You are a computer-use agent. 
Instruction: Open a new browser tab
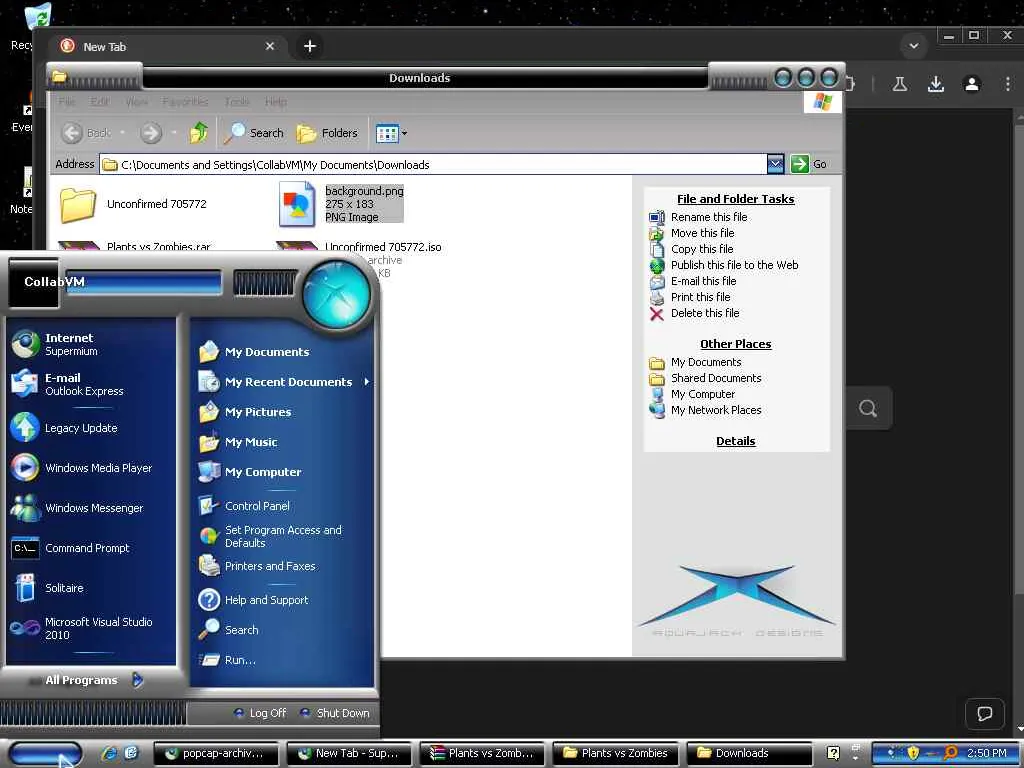pos(310,46)
